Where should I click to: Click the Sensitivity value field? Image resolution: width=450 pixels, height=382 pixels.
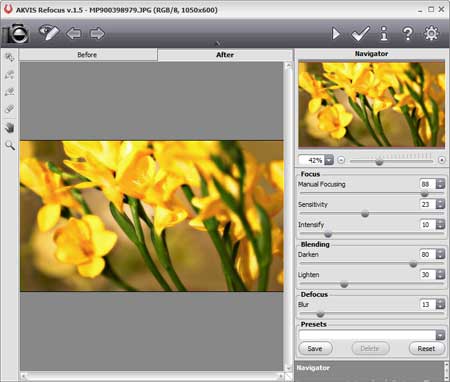(427, 204)
